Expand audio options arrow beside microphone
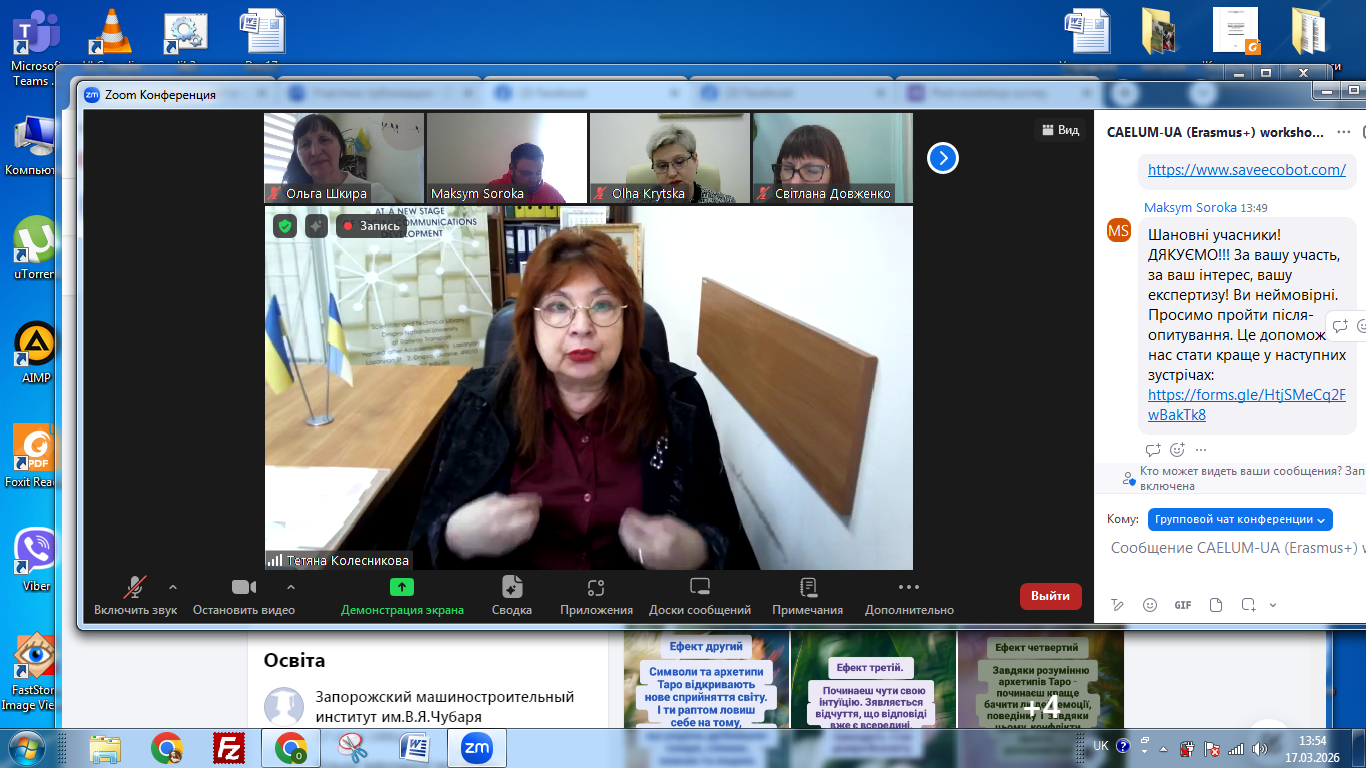 tap(173, 587)
